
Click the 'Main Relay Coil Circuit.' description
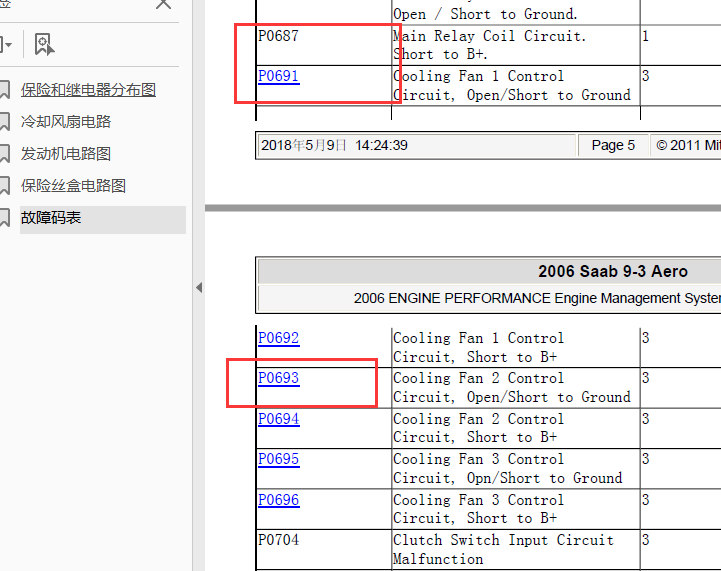click(x=490, y=36)
